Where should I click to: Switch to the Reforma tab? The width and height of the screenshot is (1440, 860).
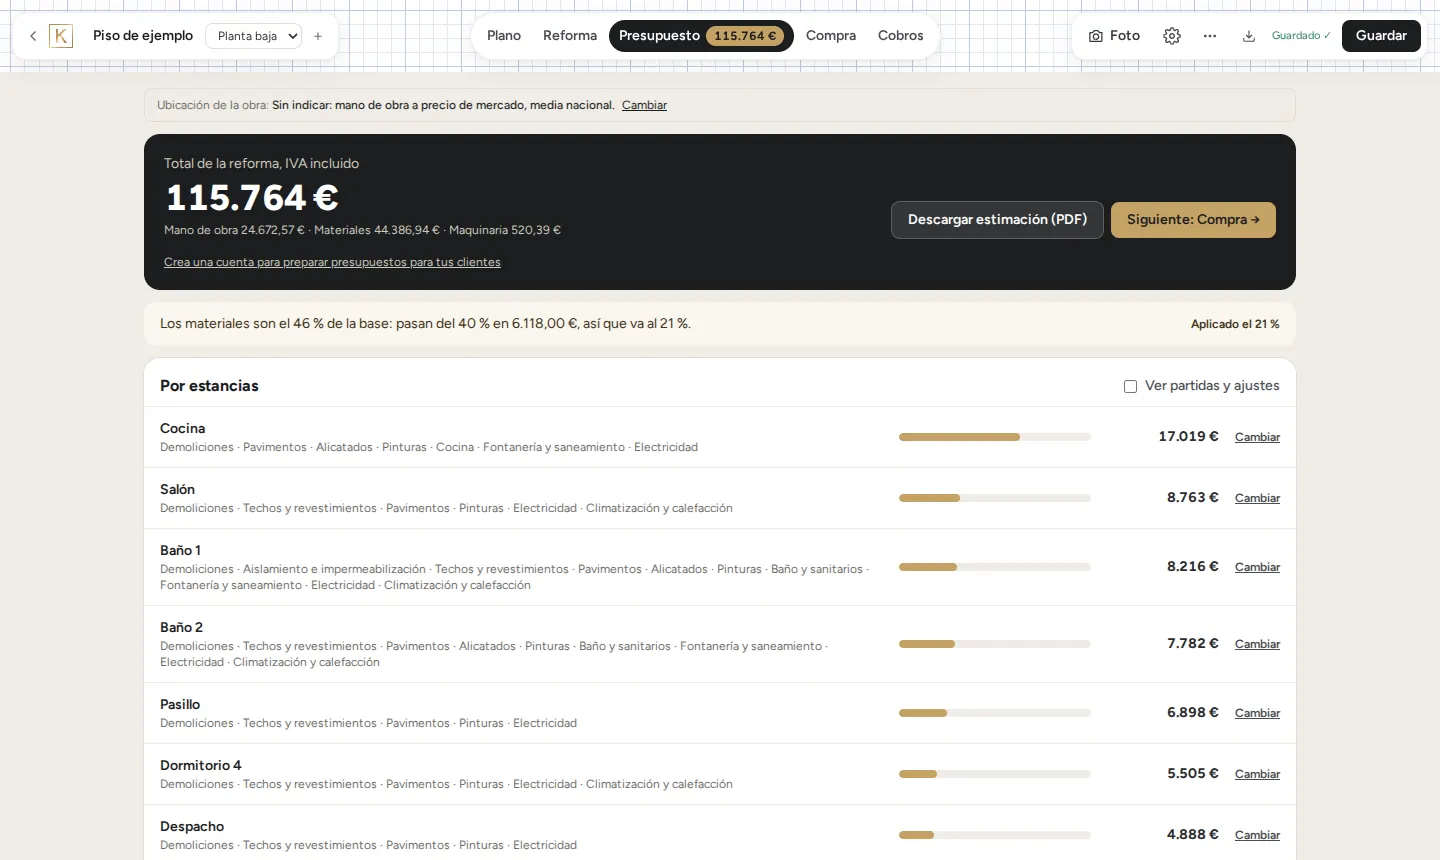point(570,36)
